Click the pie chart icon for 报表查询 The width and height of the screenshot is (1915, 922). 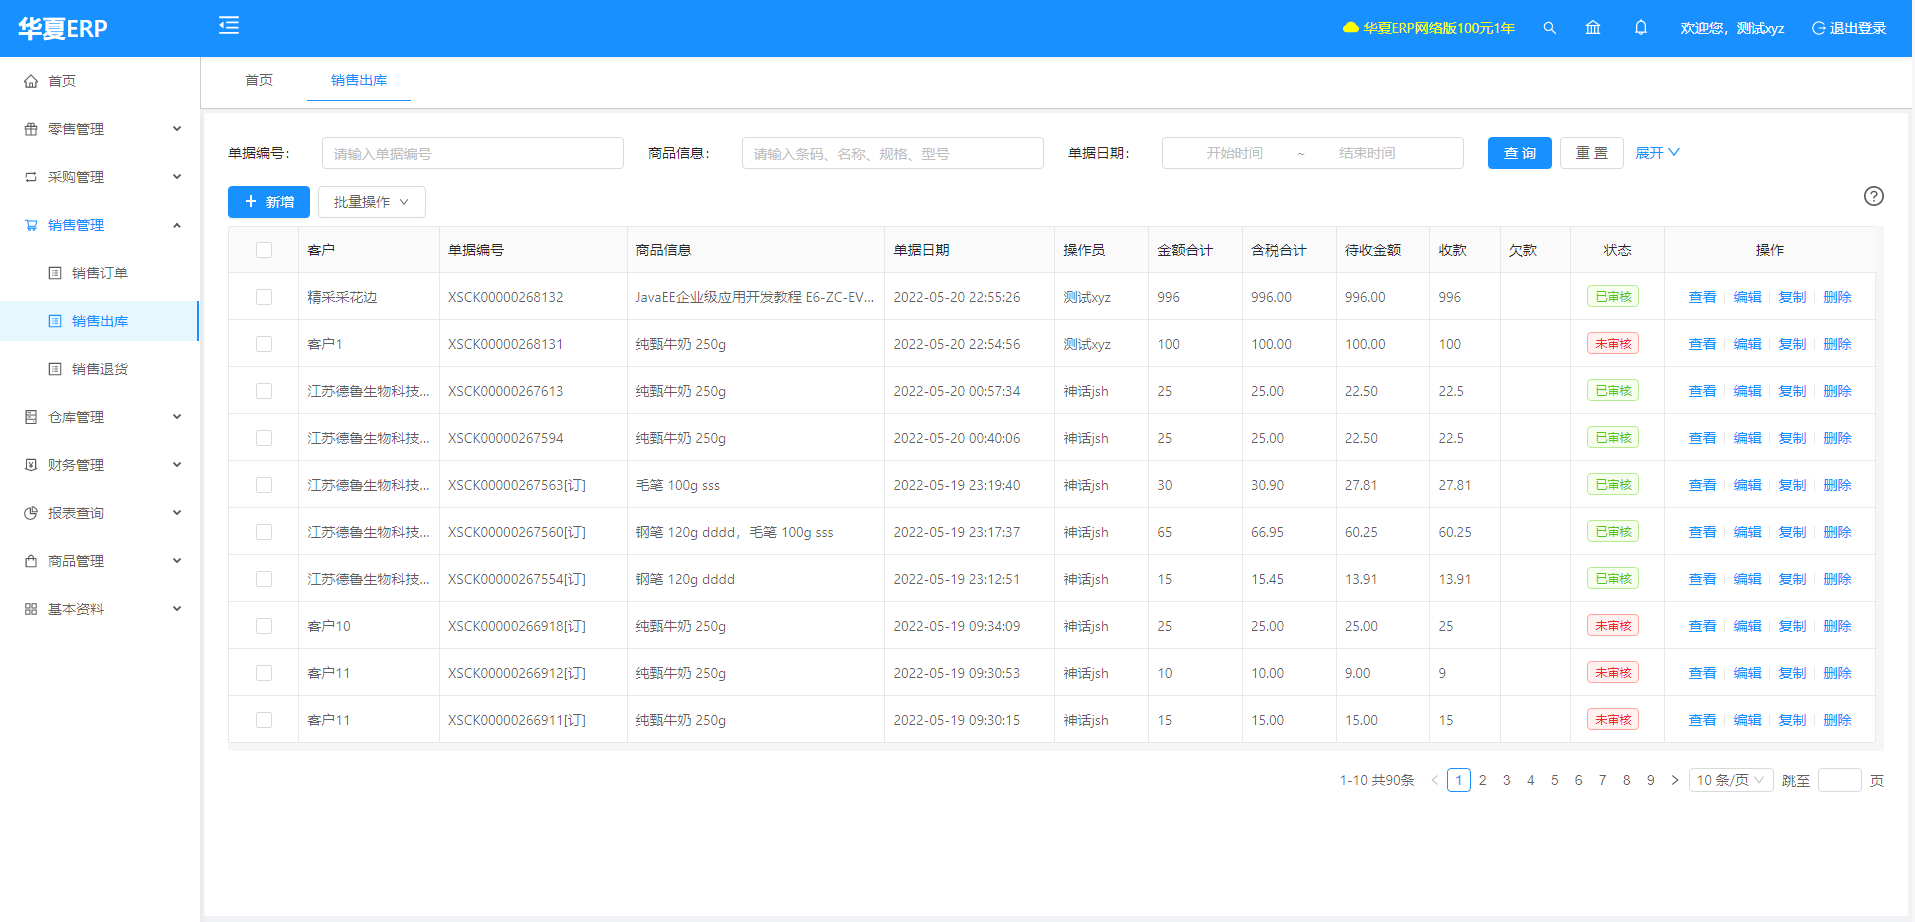(x=31, y=513)
